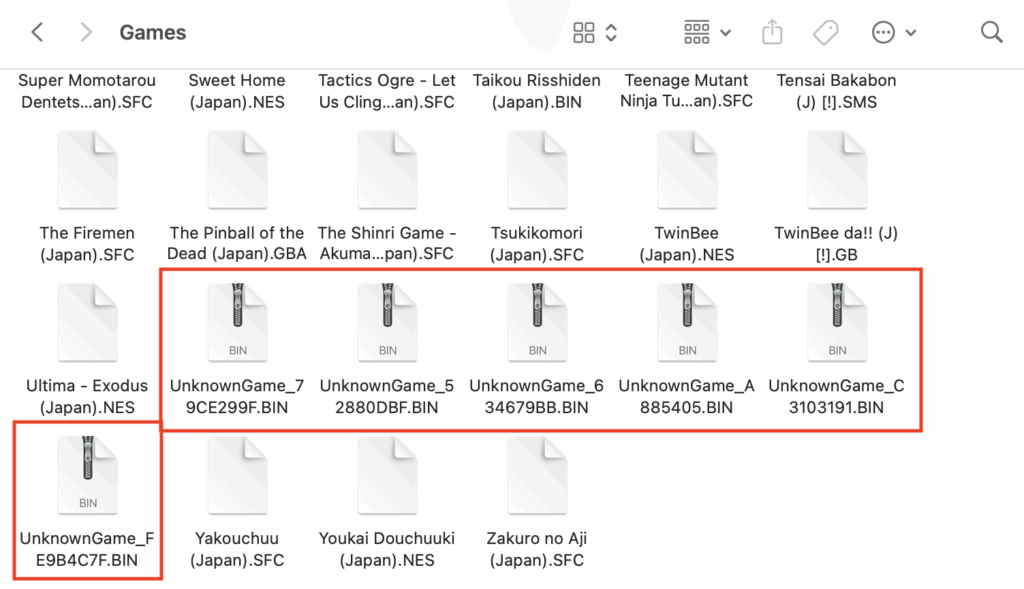Click the Share toolbar icon
This screenshot has height=589, width=1024.
(772, 32)
